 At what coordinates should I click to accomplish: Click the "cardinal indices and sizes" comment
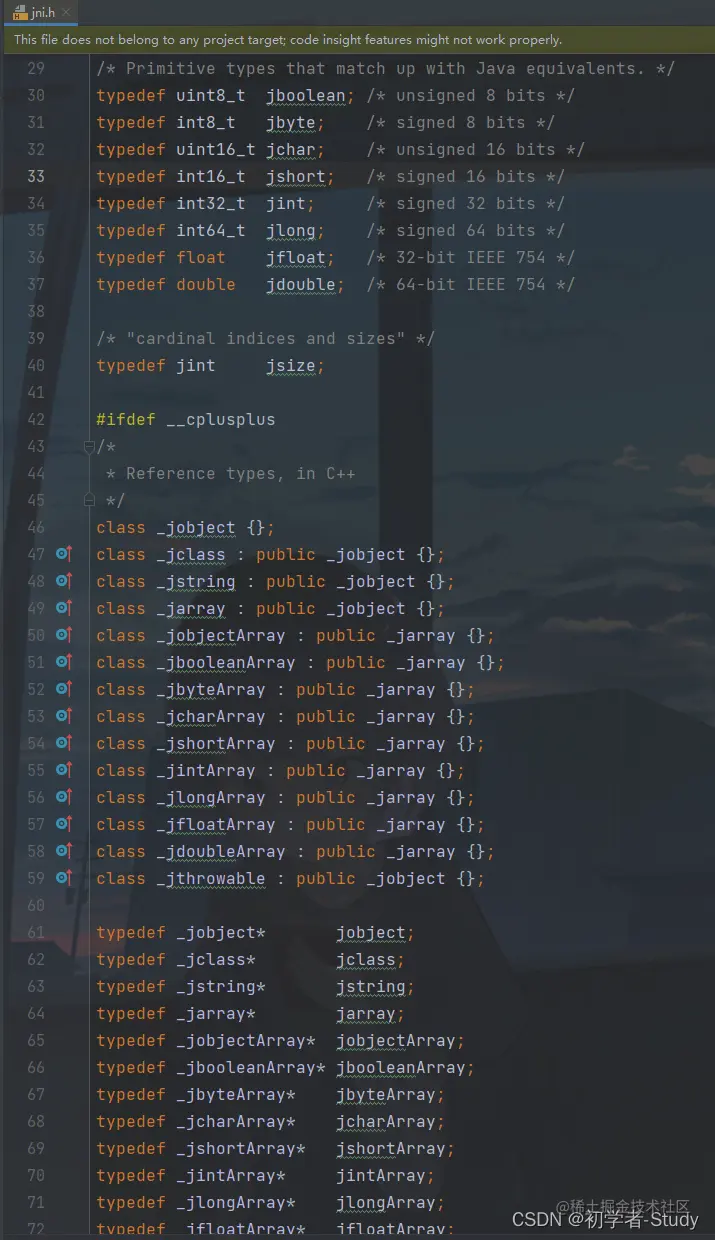(266, 339)
